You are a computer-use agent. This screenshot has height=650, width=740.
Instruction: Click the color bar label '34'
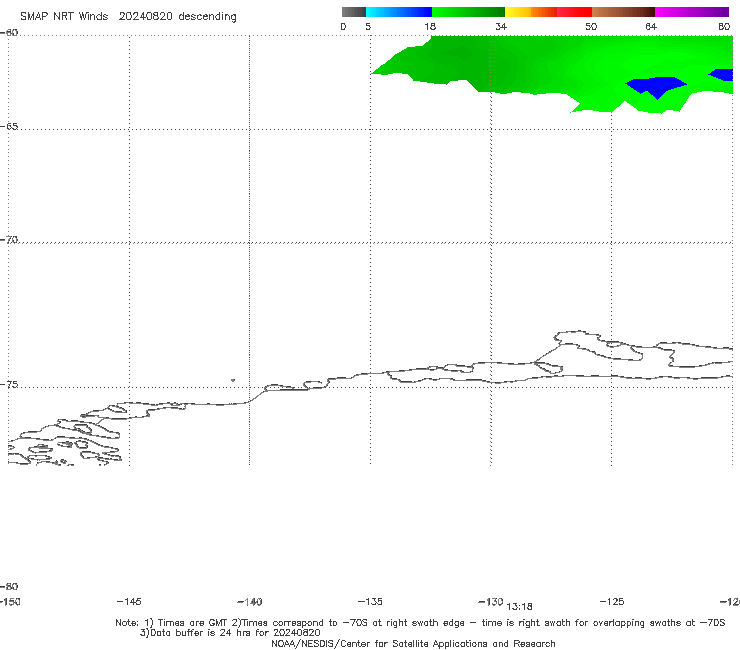501,26
